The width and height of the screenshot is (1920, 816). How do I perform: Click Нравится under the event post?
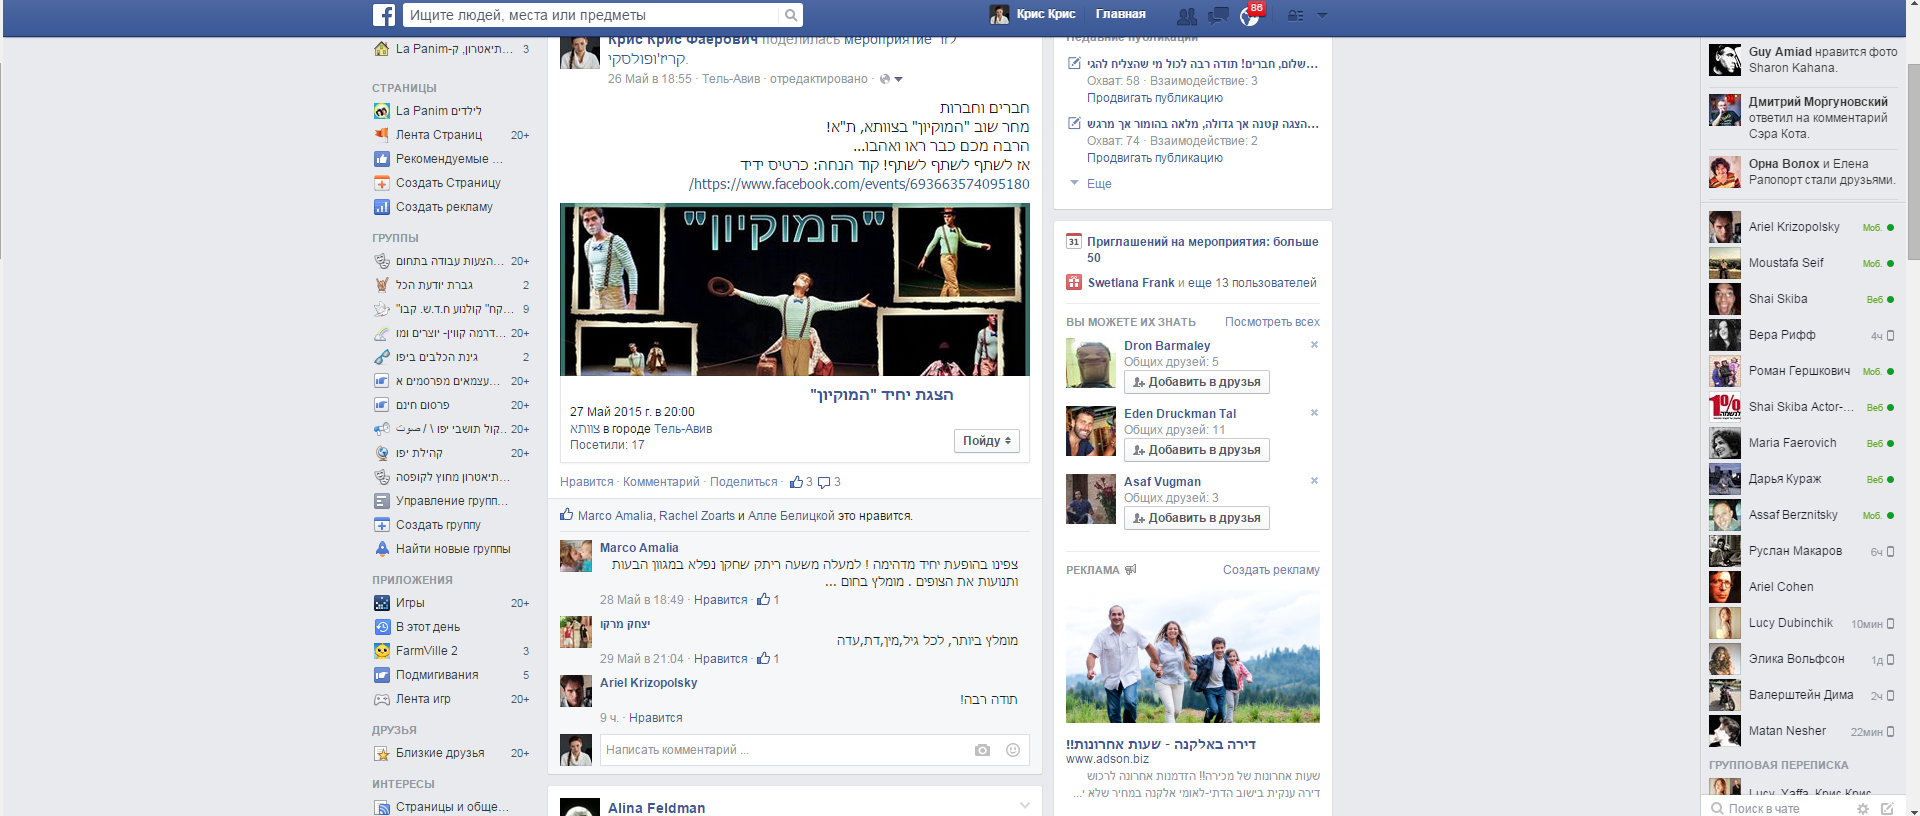586,482
